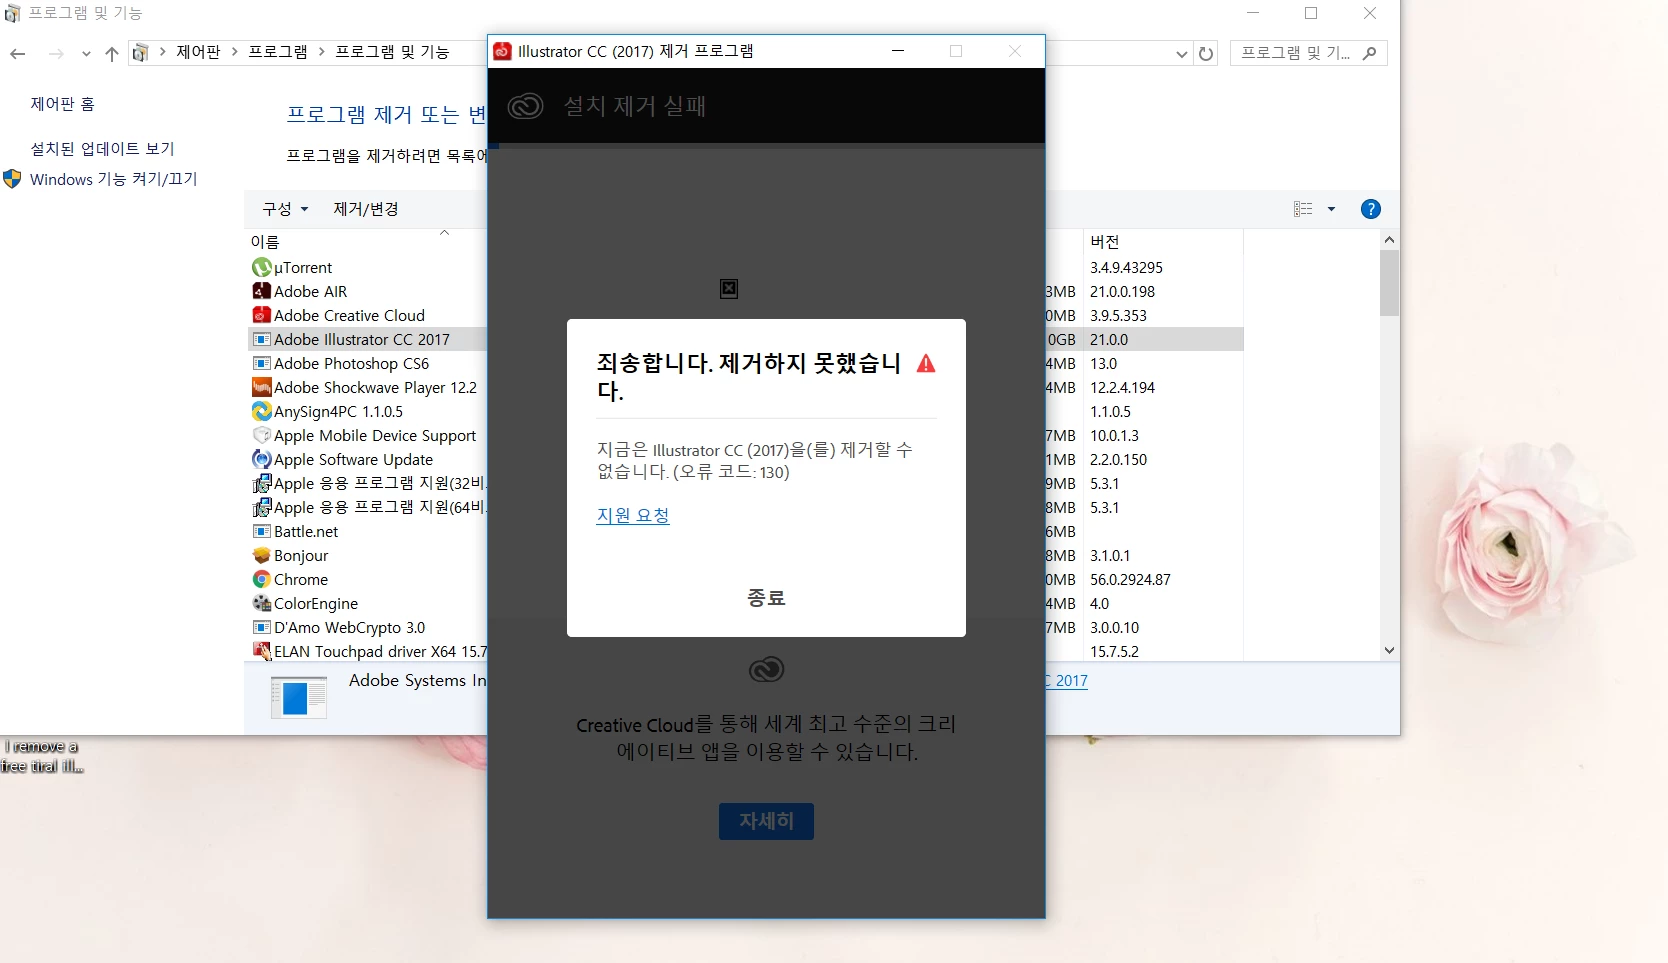Click the Apple Software Update icon

pos(262,459)
